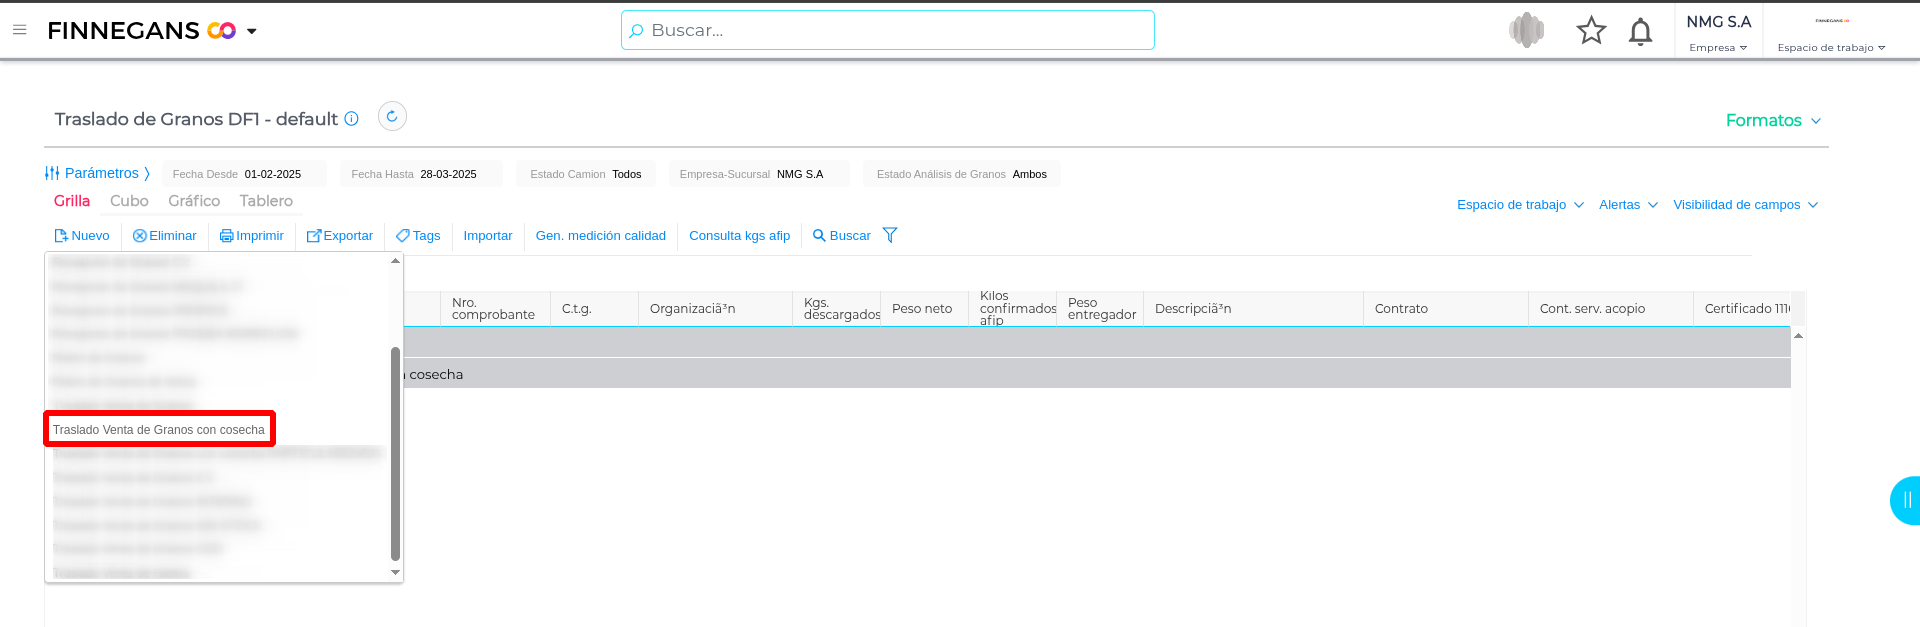
Task: Expand Visibilidad de campos menu
Action: (x=1746, y=205)
